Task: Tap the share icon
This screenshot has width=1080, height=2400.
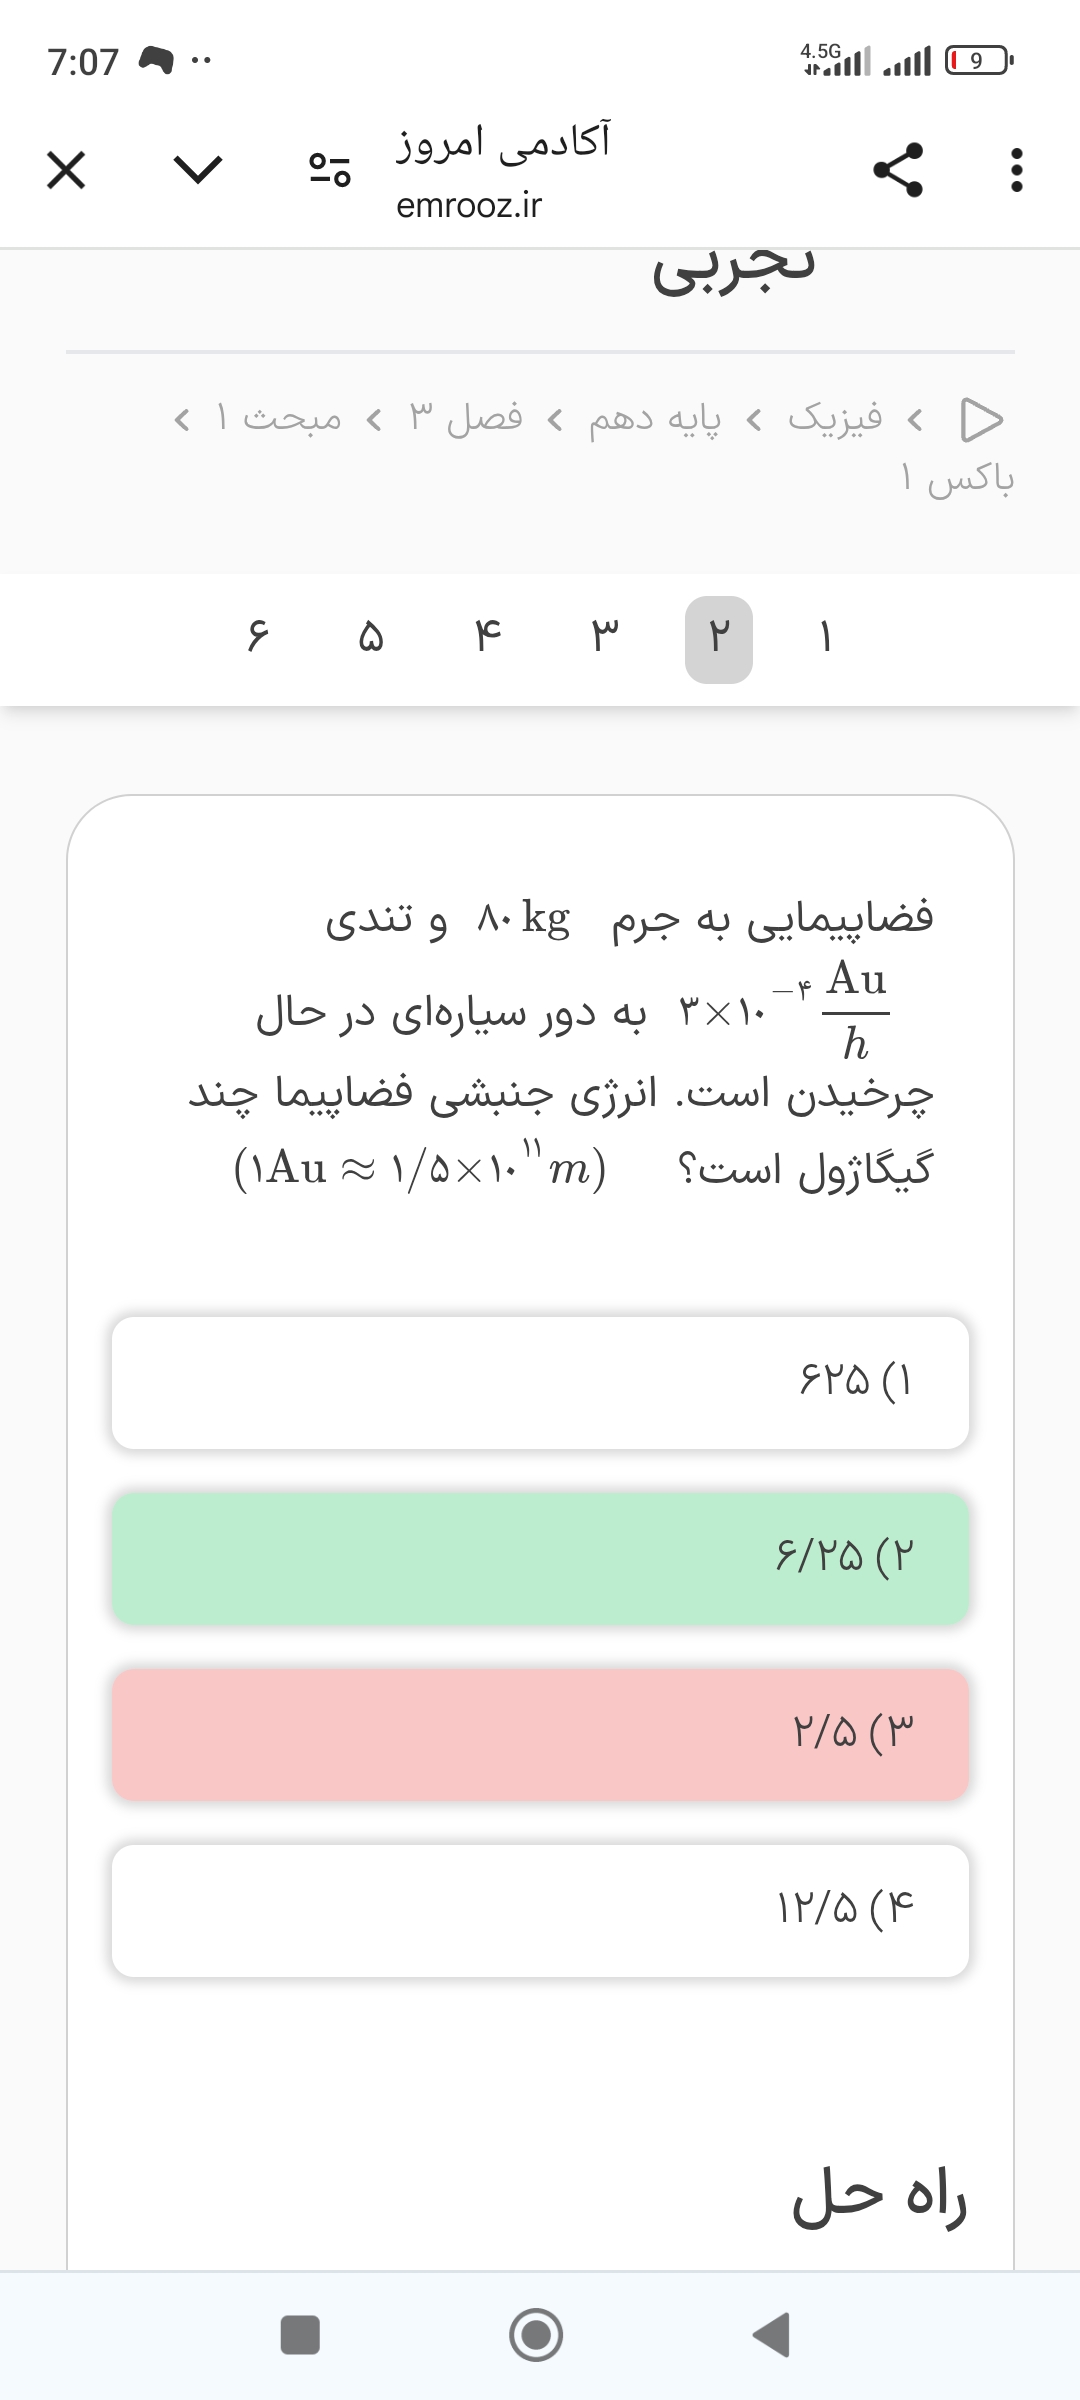Action: pos(898,169)
